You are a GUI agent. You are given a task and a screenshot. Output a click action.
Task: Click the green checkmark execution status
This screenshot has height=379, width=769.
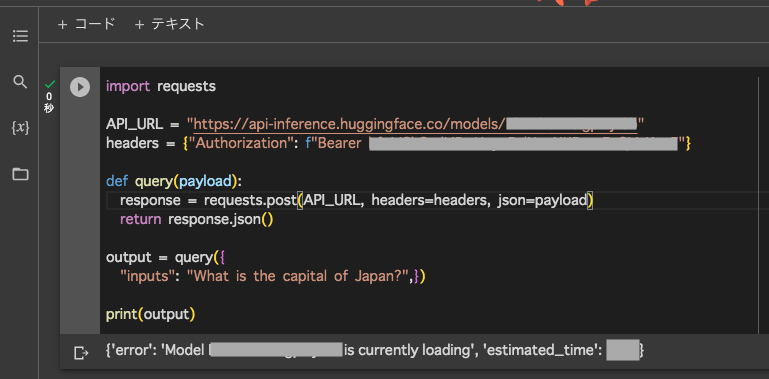pyautogui.click(x=50, y=84)
